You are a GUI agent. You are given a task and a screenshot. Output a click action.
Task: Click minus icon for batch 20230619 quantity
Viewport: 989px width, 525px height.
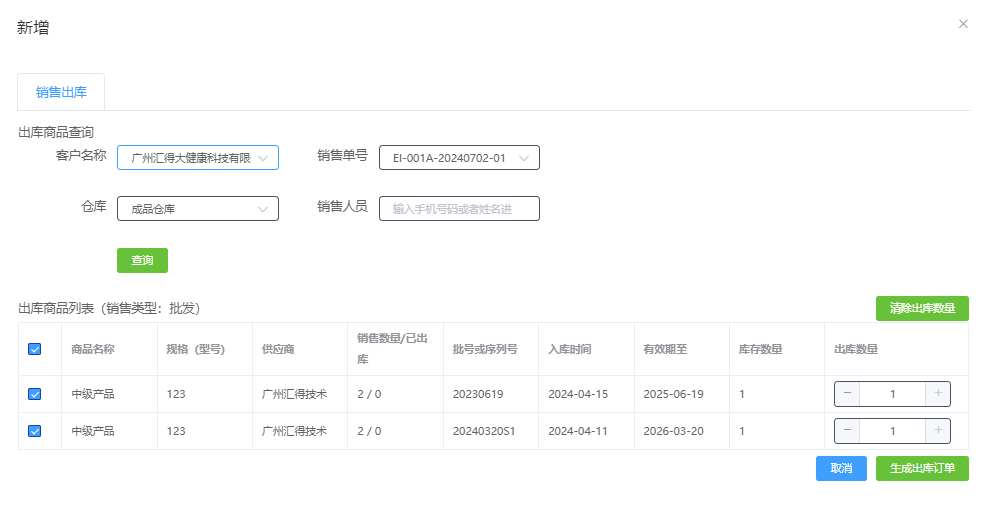coord(847,394)
